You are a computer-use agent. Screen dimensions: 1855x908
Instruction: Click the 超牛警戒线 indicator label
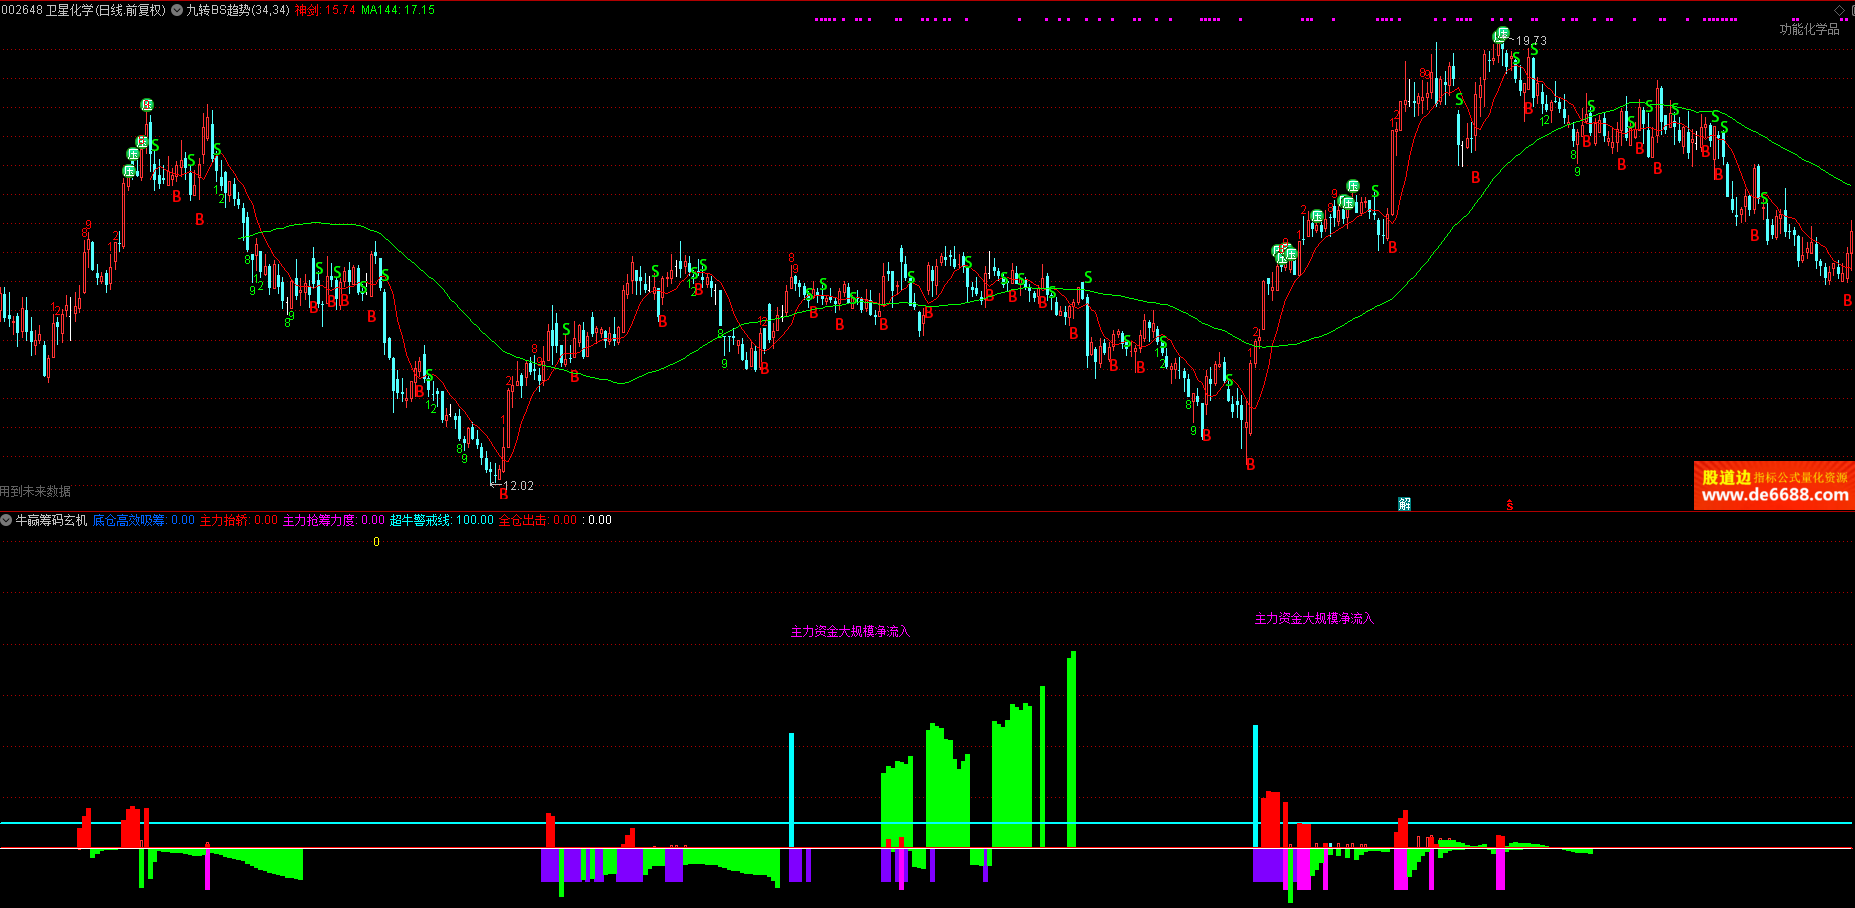pyautogui.click(x=421, y=520)
